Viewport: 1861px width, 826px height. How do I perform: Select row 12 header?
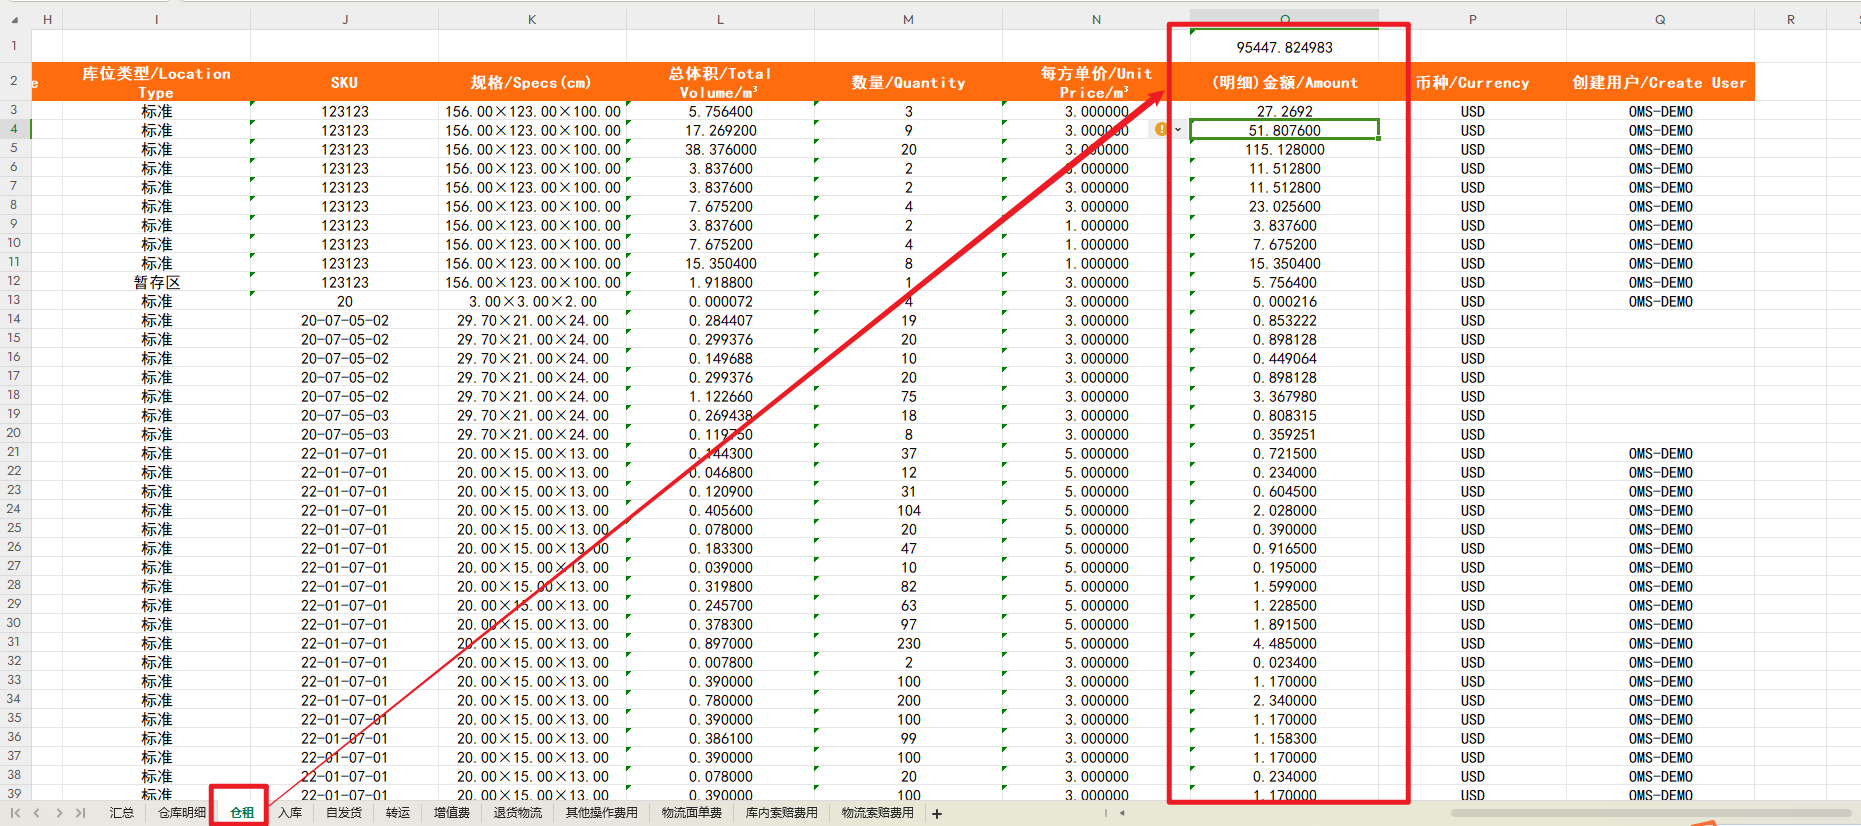[14, 281]
